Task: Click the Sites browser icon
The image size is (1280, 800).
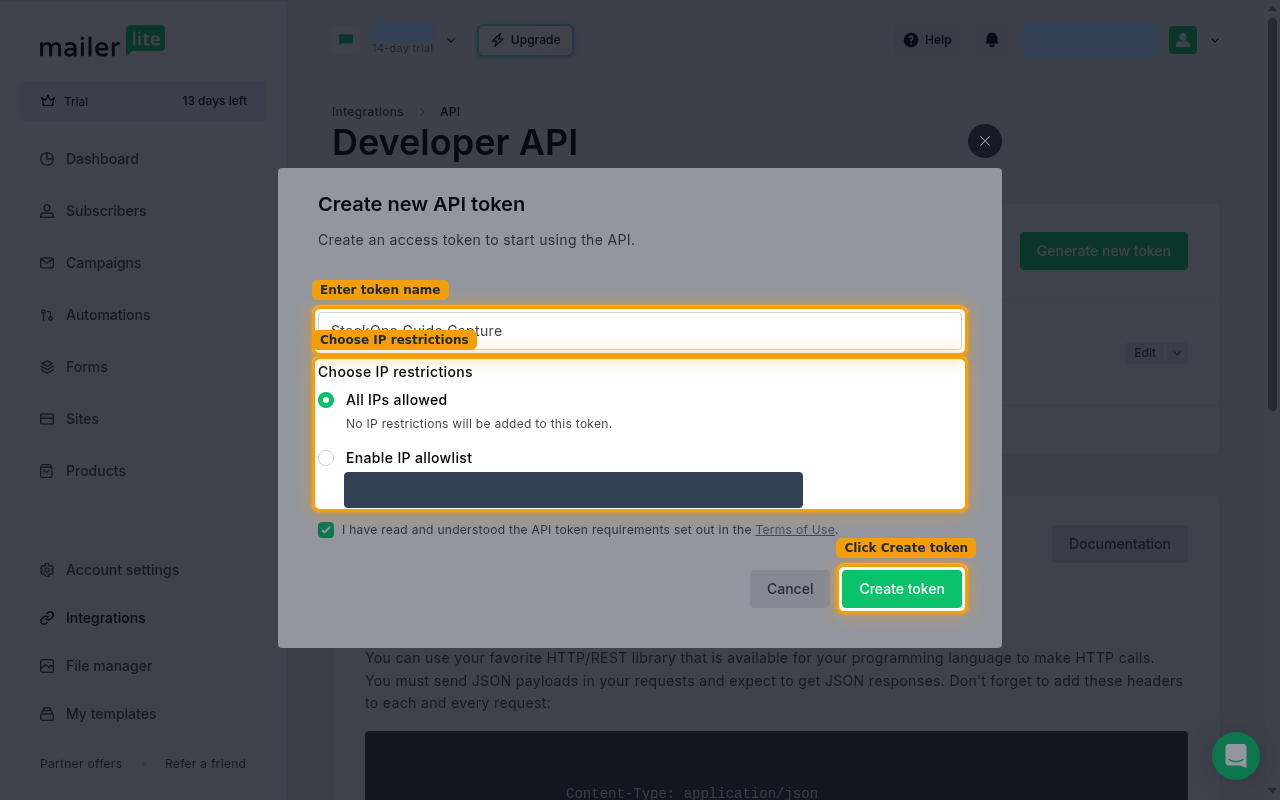Action: (x=47, y=419)
